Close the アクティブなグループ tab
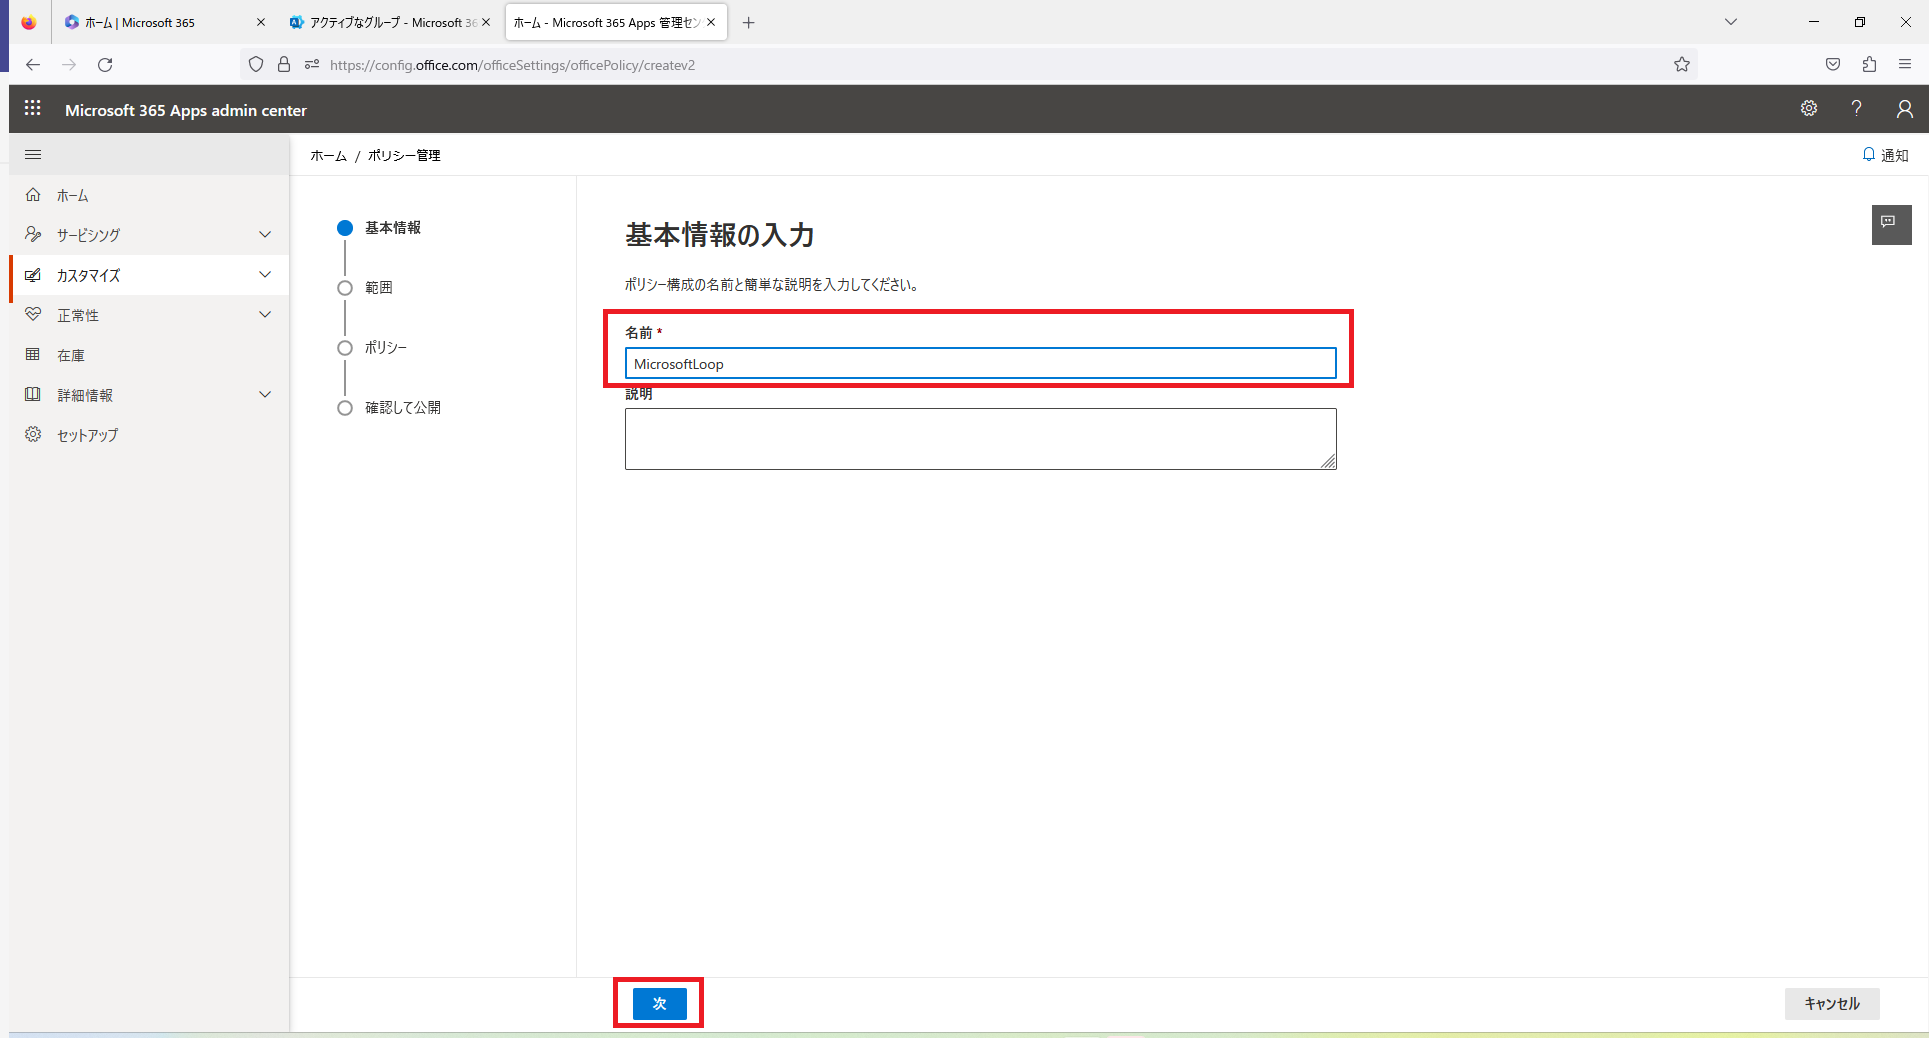This screenshot has height=1038, width=1930. (486, 22)
